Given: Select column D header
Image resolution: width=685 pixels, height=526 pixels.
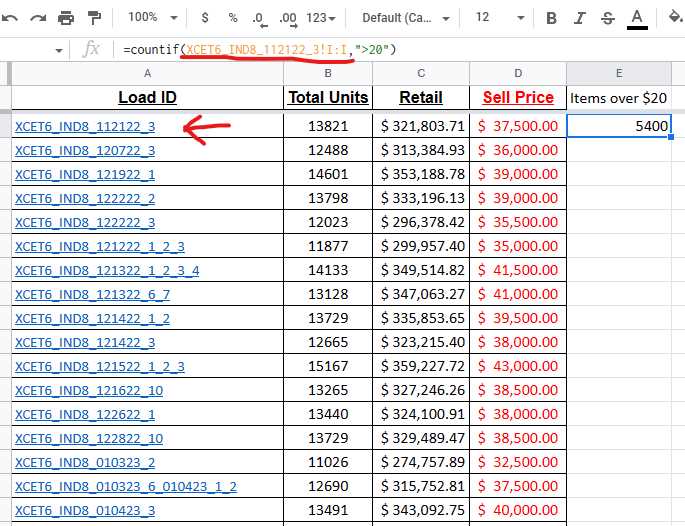Looking at the screenshot, I should (518, 73).
